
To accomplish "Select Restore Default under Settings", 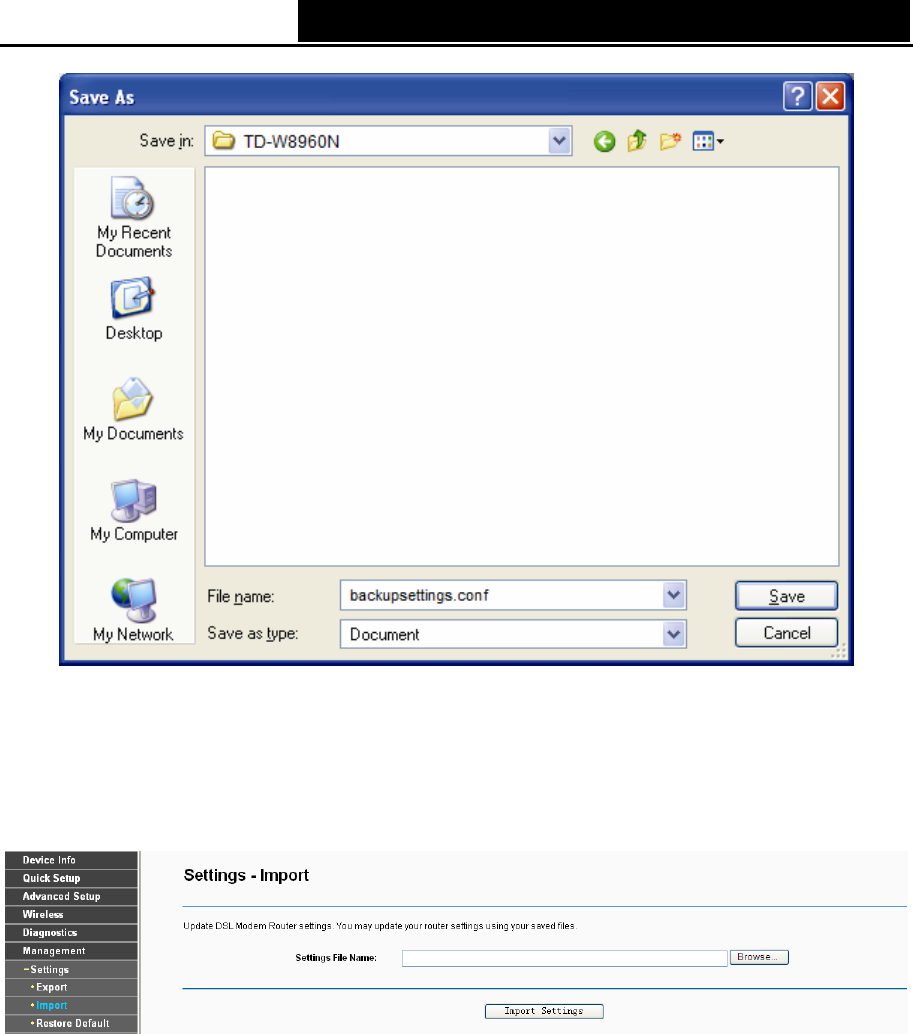I will pyautogui.click(x=71, y=1023).
